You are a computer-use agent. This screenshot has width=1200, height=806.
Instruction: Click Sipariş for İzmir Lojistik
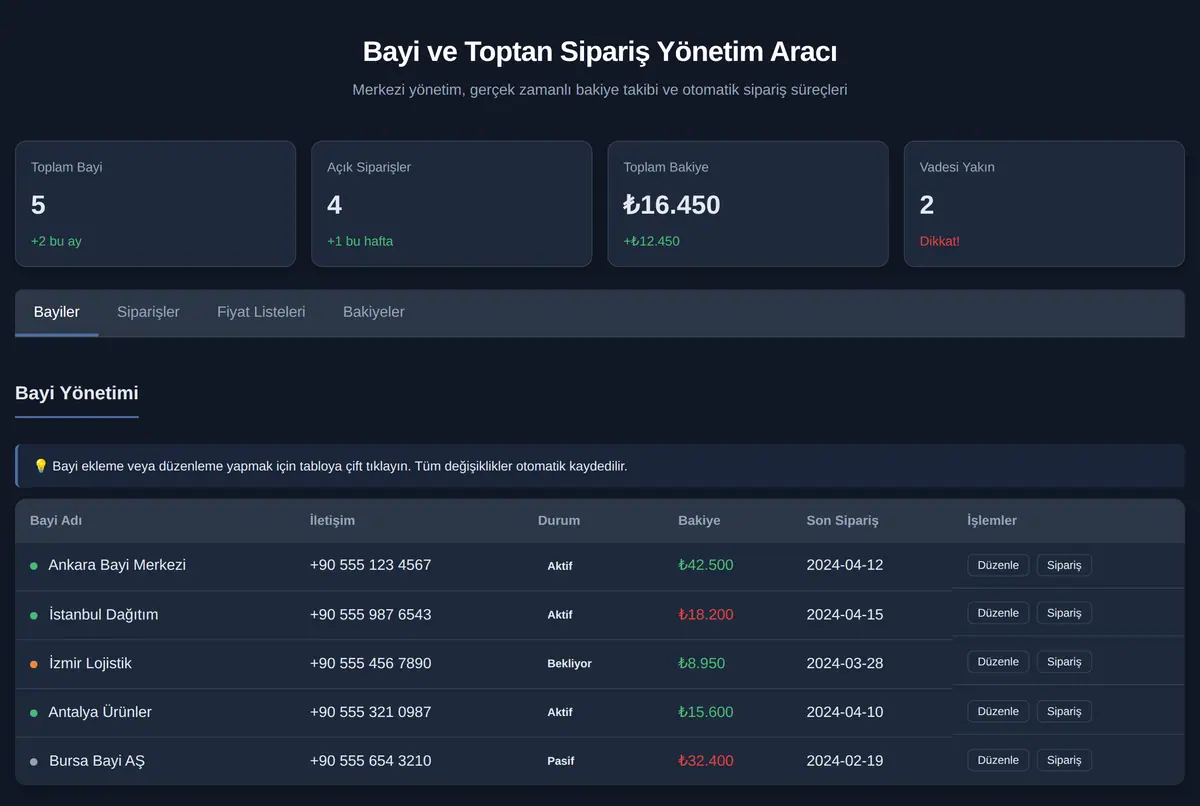tap(1064, 662)
